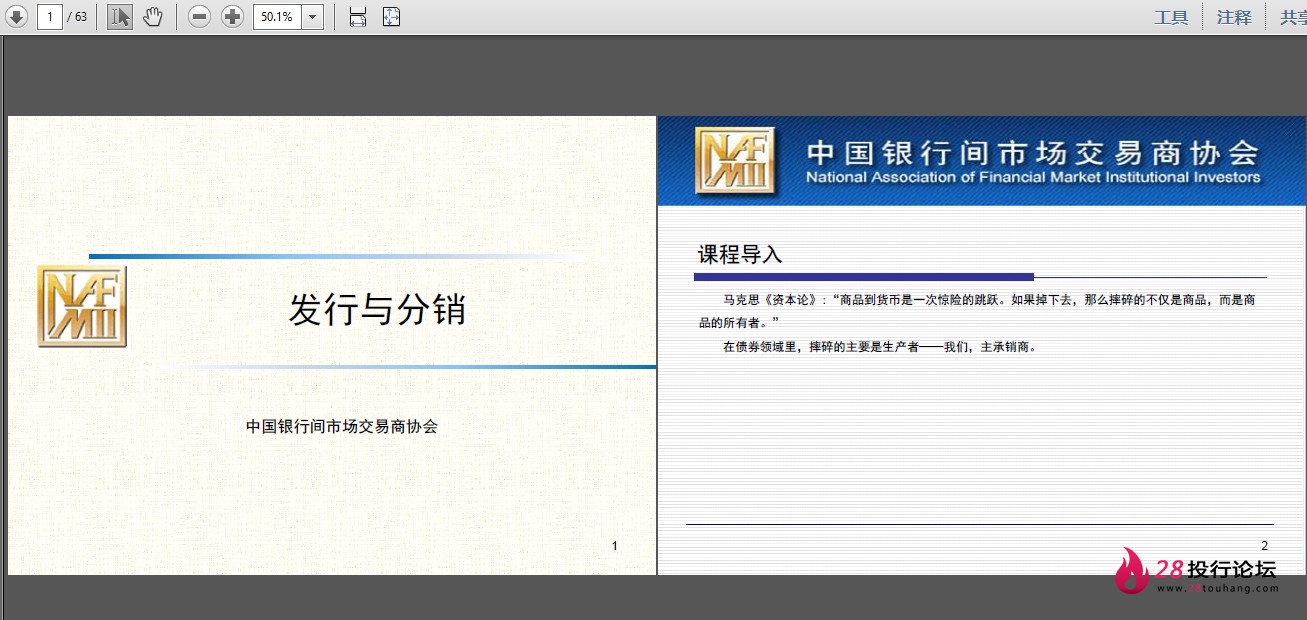Viewport: 1307px width, 620px height.
Task: Click the banner title 中国银行间市场交易商协会 on slide 2
Action: [1033, 152]
